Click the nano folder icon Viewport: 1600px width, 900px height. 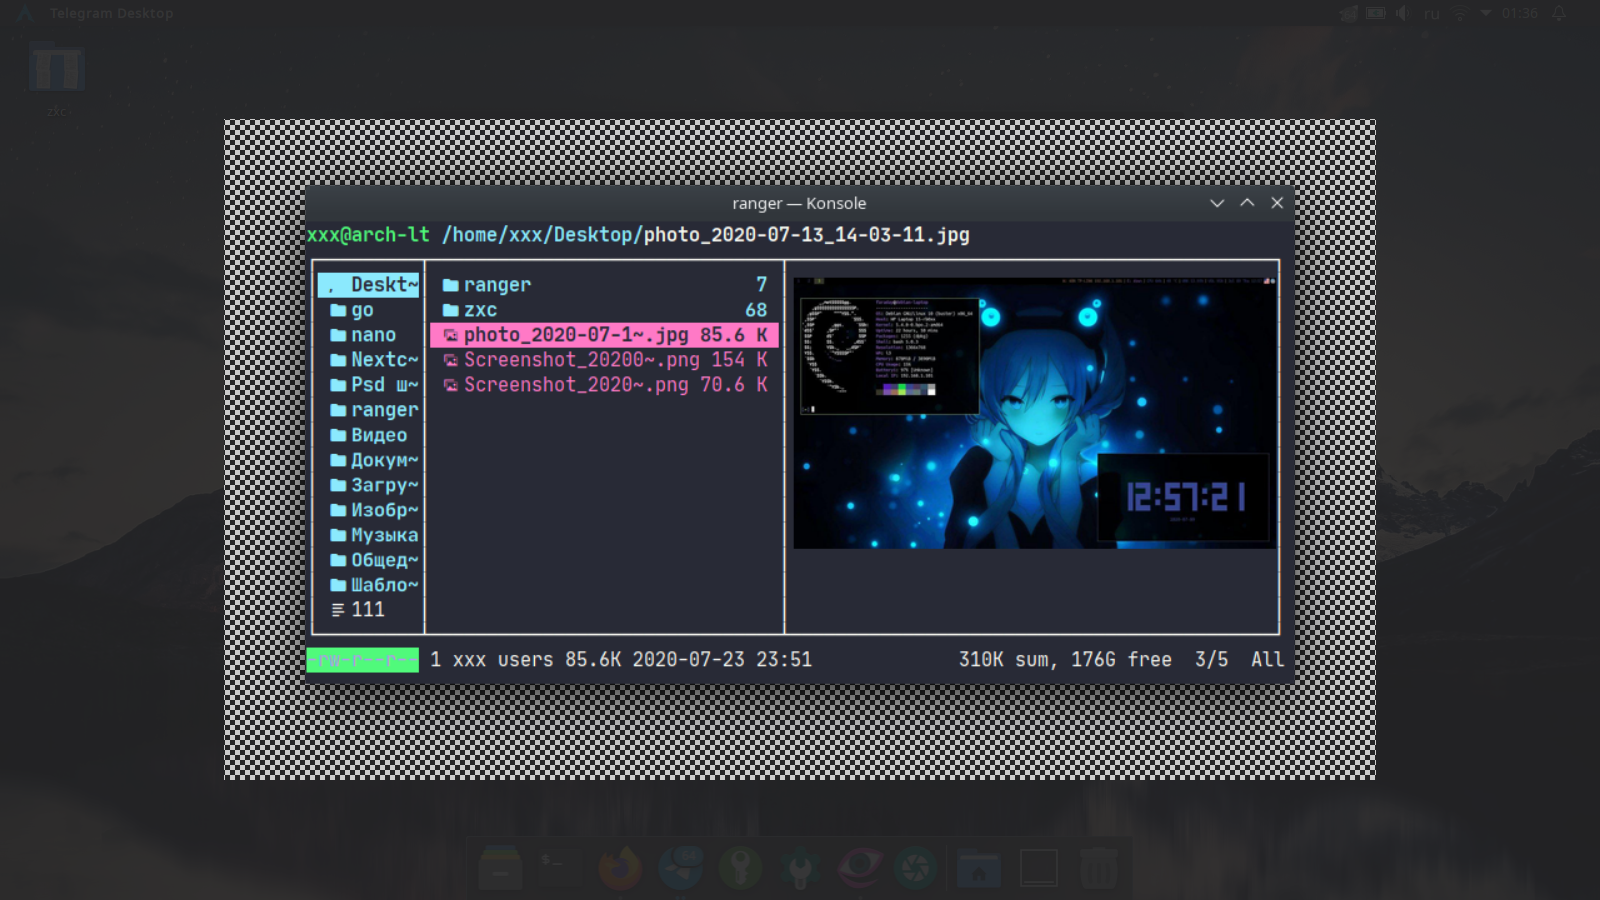(338, 336)
